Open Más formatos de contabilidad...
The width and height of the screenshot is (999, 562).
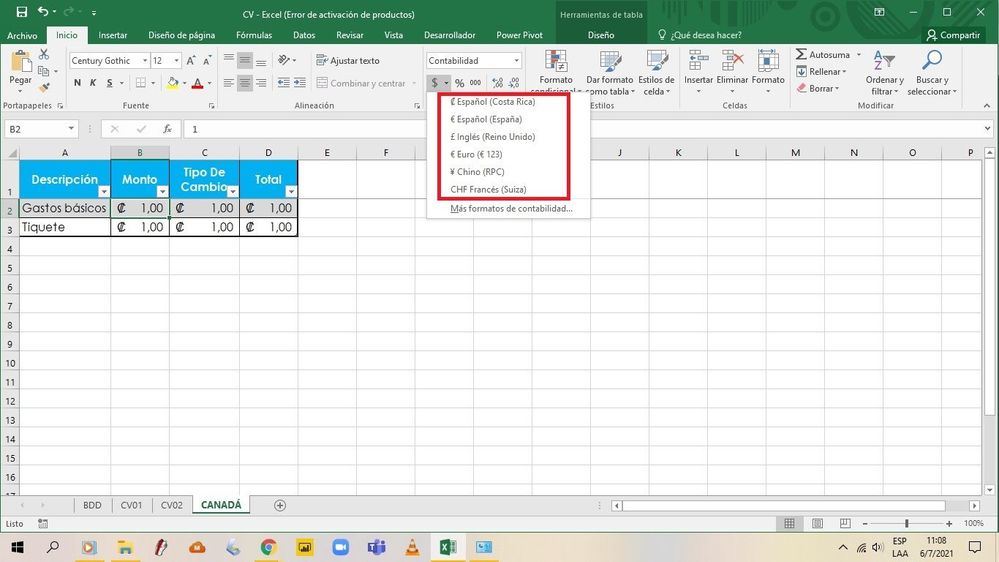tap(511, 208)
